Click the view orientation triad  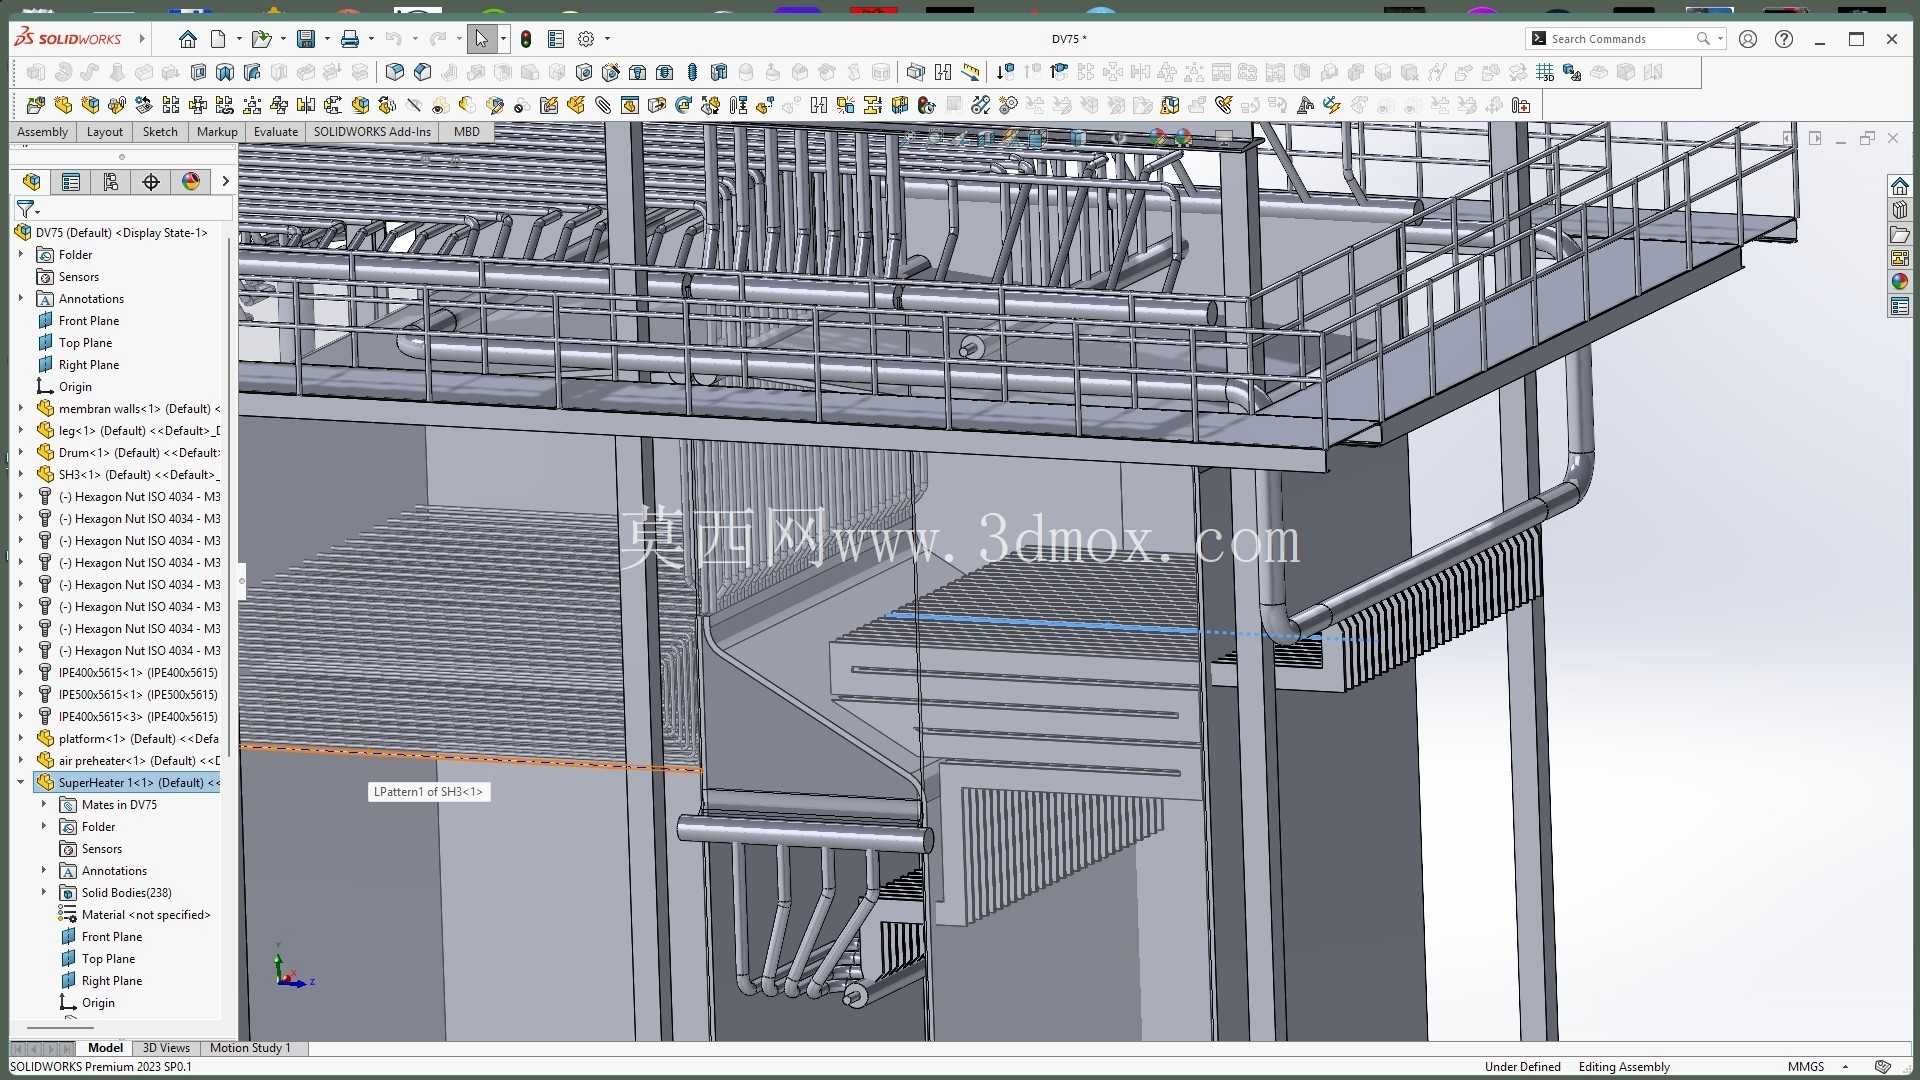pyautogui.click(x=293, y=969)
